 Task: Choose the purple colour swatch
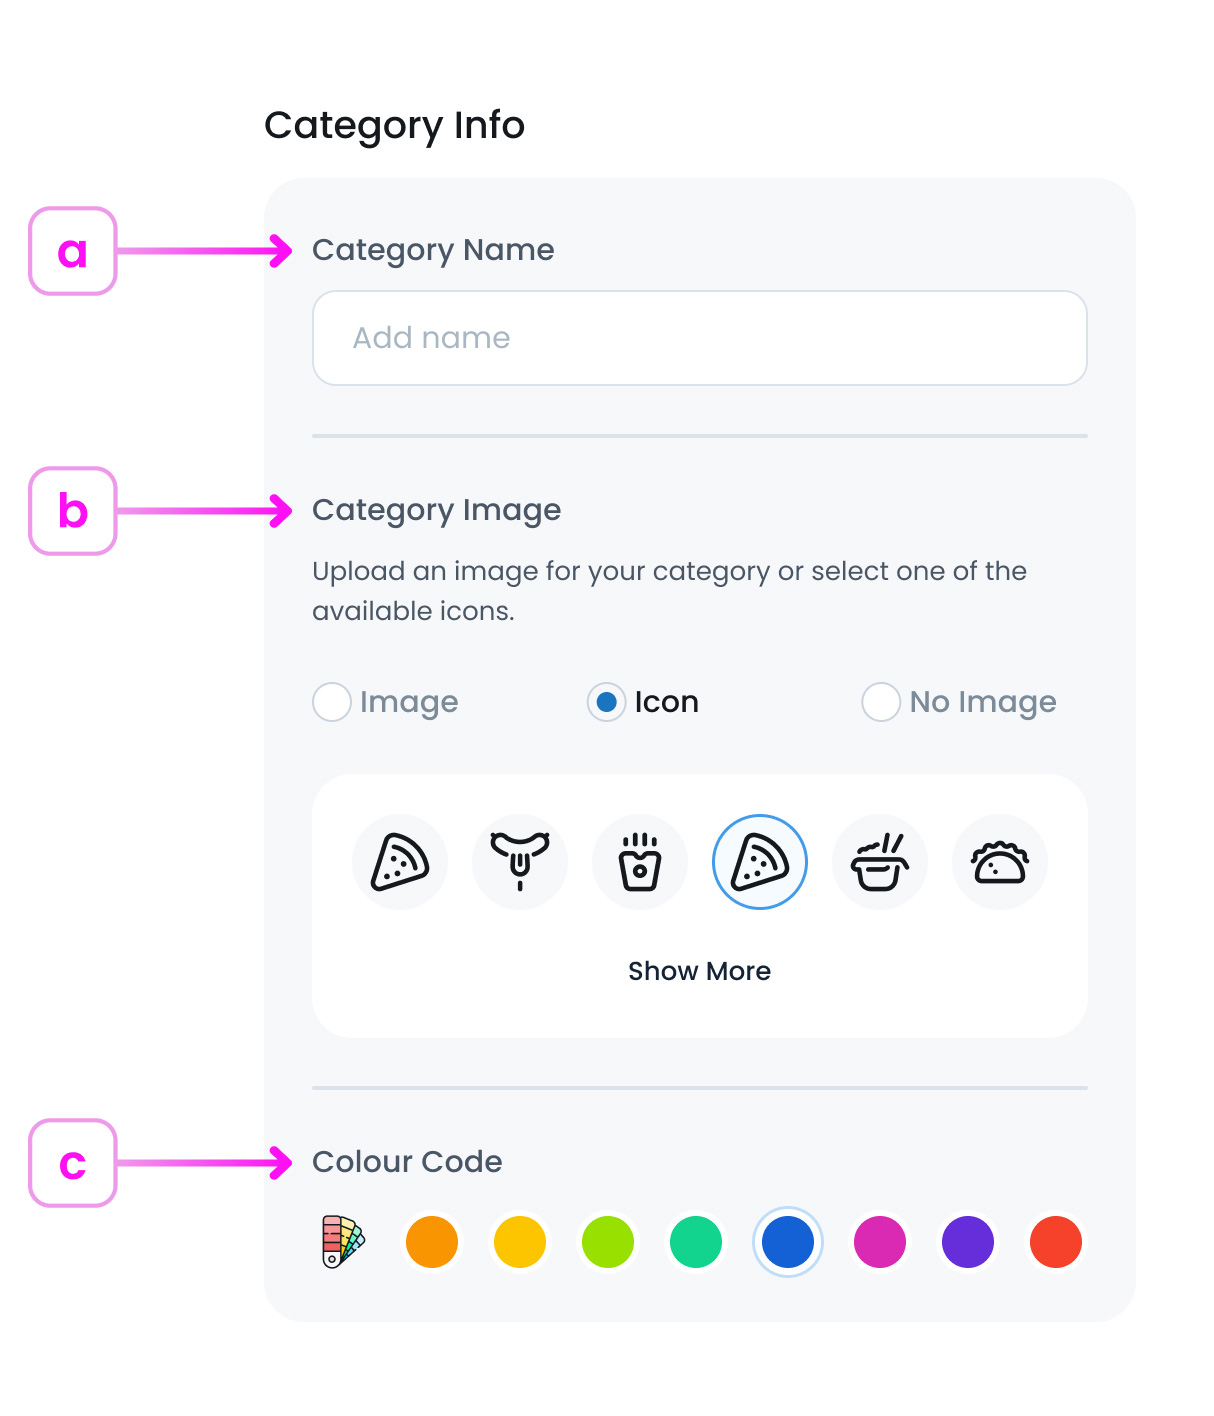tap(968, 1242)
